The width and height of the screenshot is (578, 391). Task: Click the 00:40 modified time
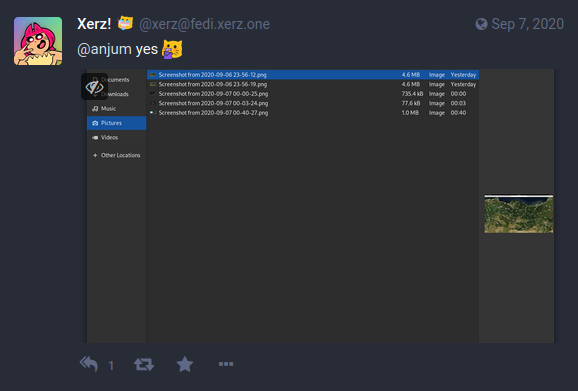458,113
